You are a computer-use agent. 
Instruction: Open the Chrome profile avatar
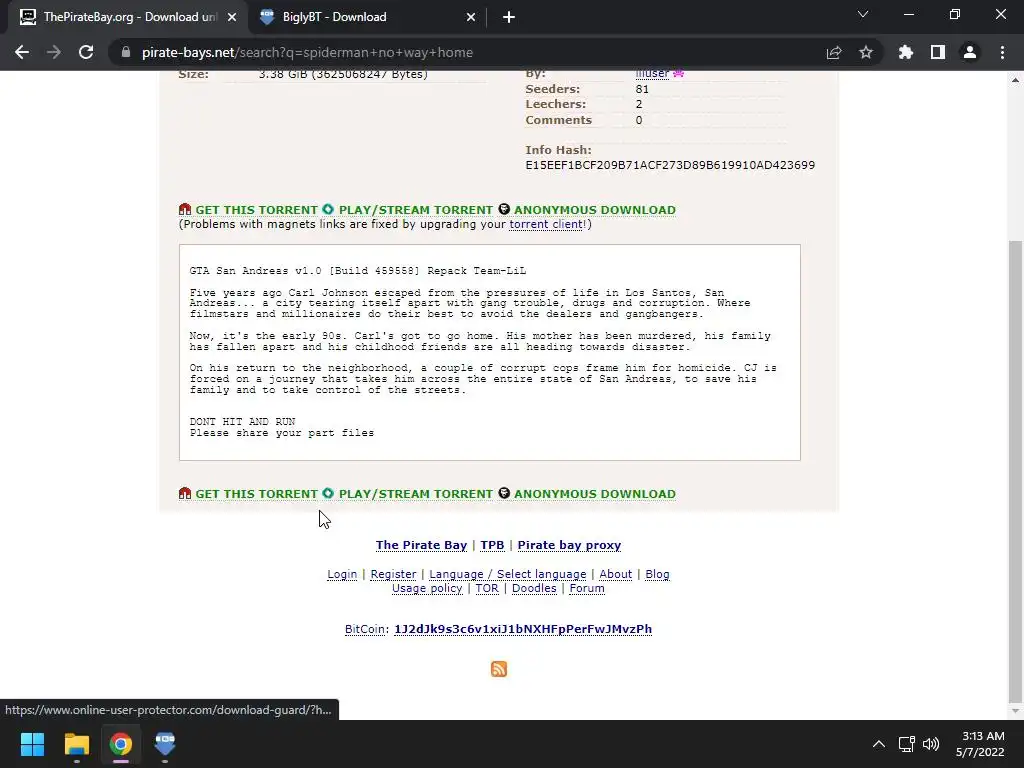[970, 52]
